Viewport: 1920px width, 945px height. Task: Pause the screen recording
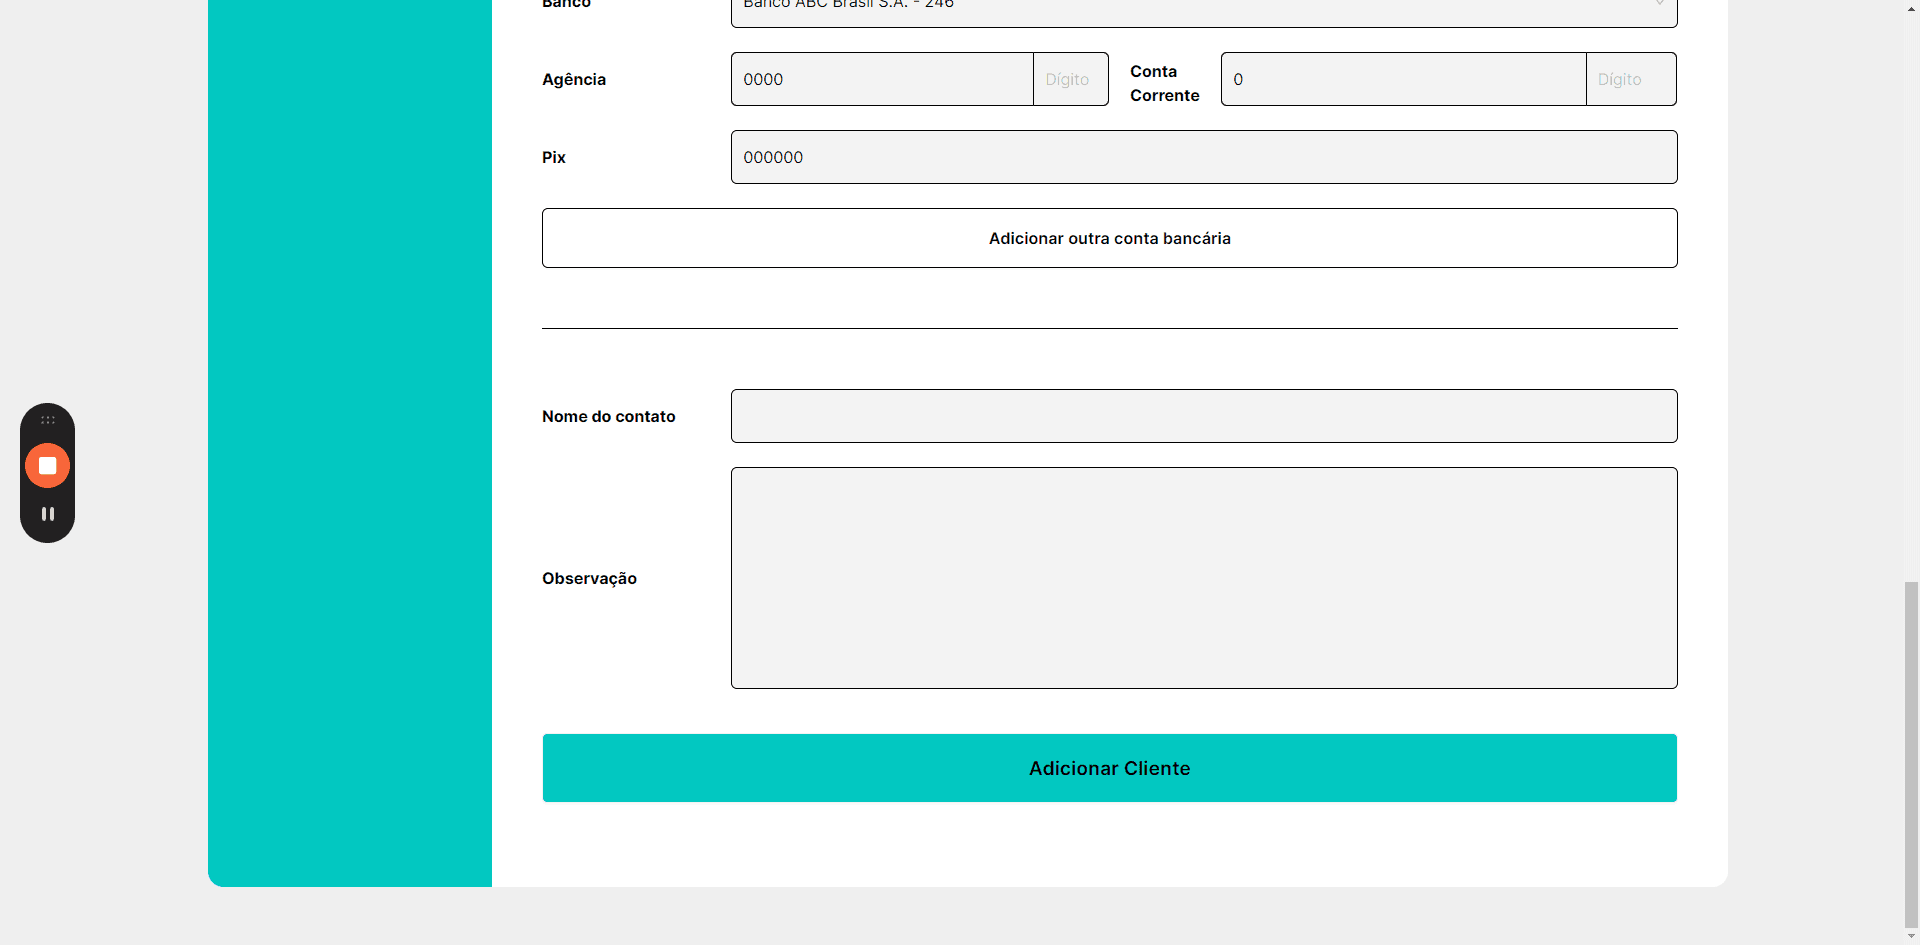point(47,514)
